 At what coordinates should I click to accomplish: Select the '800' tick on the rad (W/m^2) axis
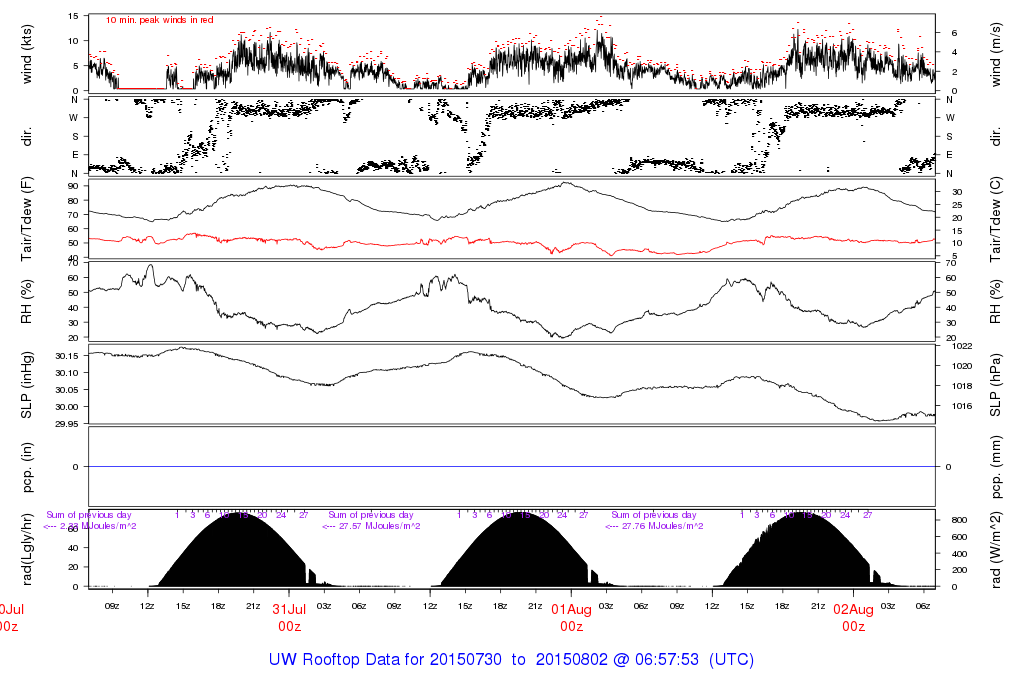[x=959, y=520]
